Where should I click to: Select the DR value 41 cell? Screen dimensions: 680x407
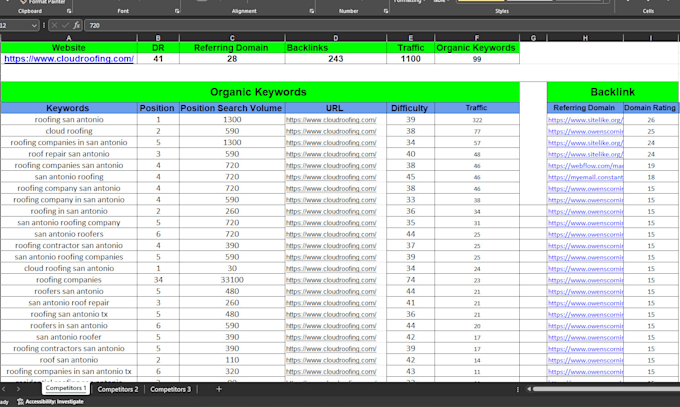coord(158,59)
